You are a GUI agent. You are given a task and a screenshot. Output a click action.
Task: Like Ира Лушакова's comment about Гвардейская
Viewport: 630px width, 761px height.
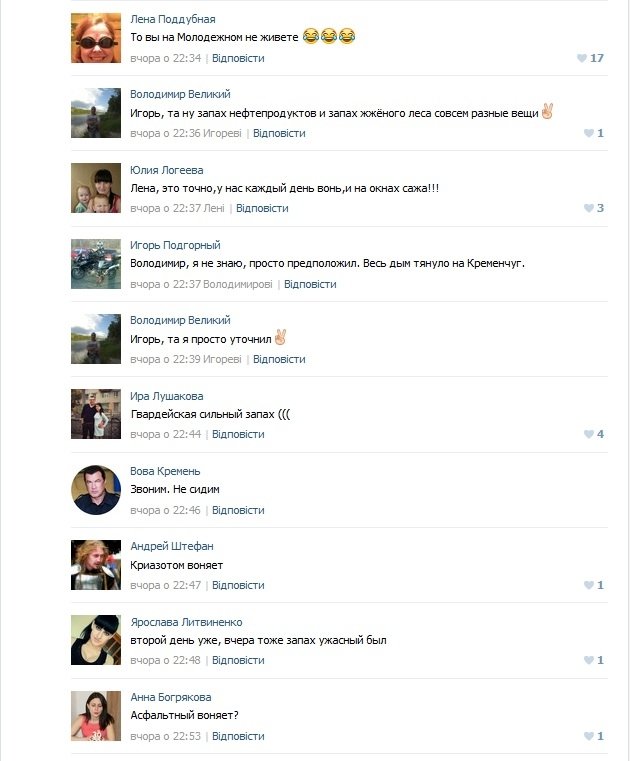(x=587, y=434)
